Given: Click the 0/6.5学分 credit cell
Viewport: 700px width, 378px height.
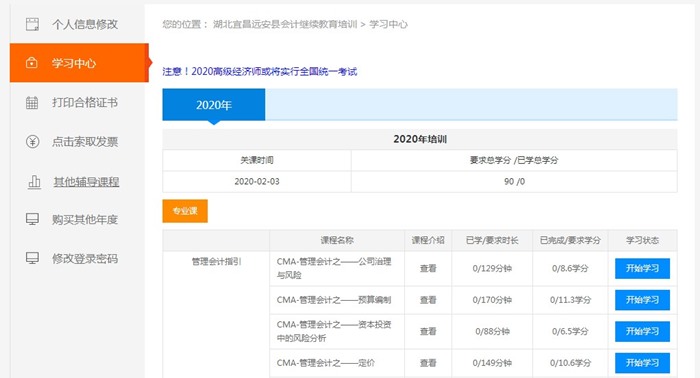Looking at the screenshot, I should click(x=570, y=331).
